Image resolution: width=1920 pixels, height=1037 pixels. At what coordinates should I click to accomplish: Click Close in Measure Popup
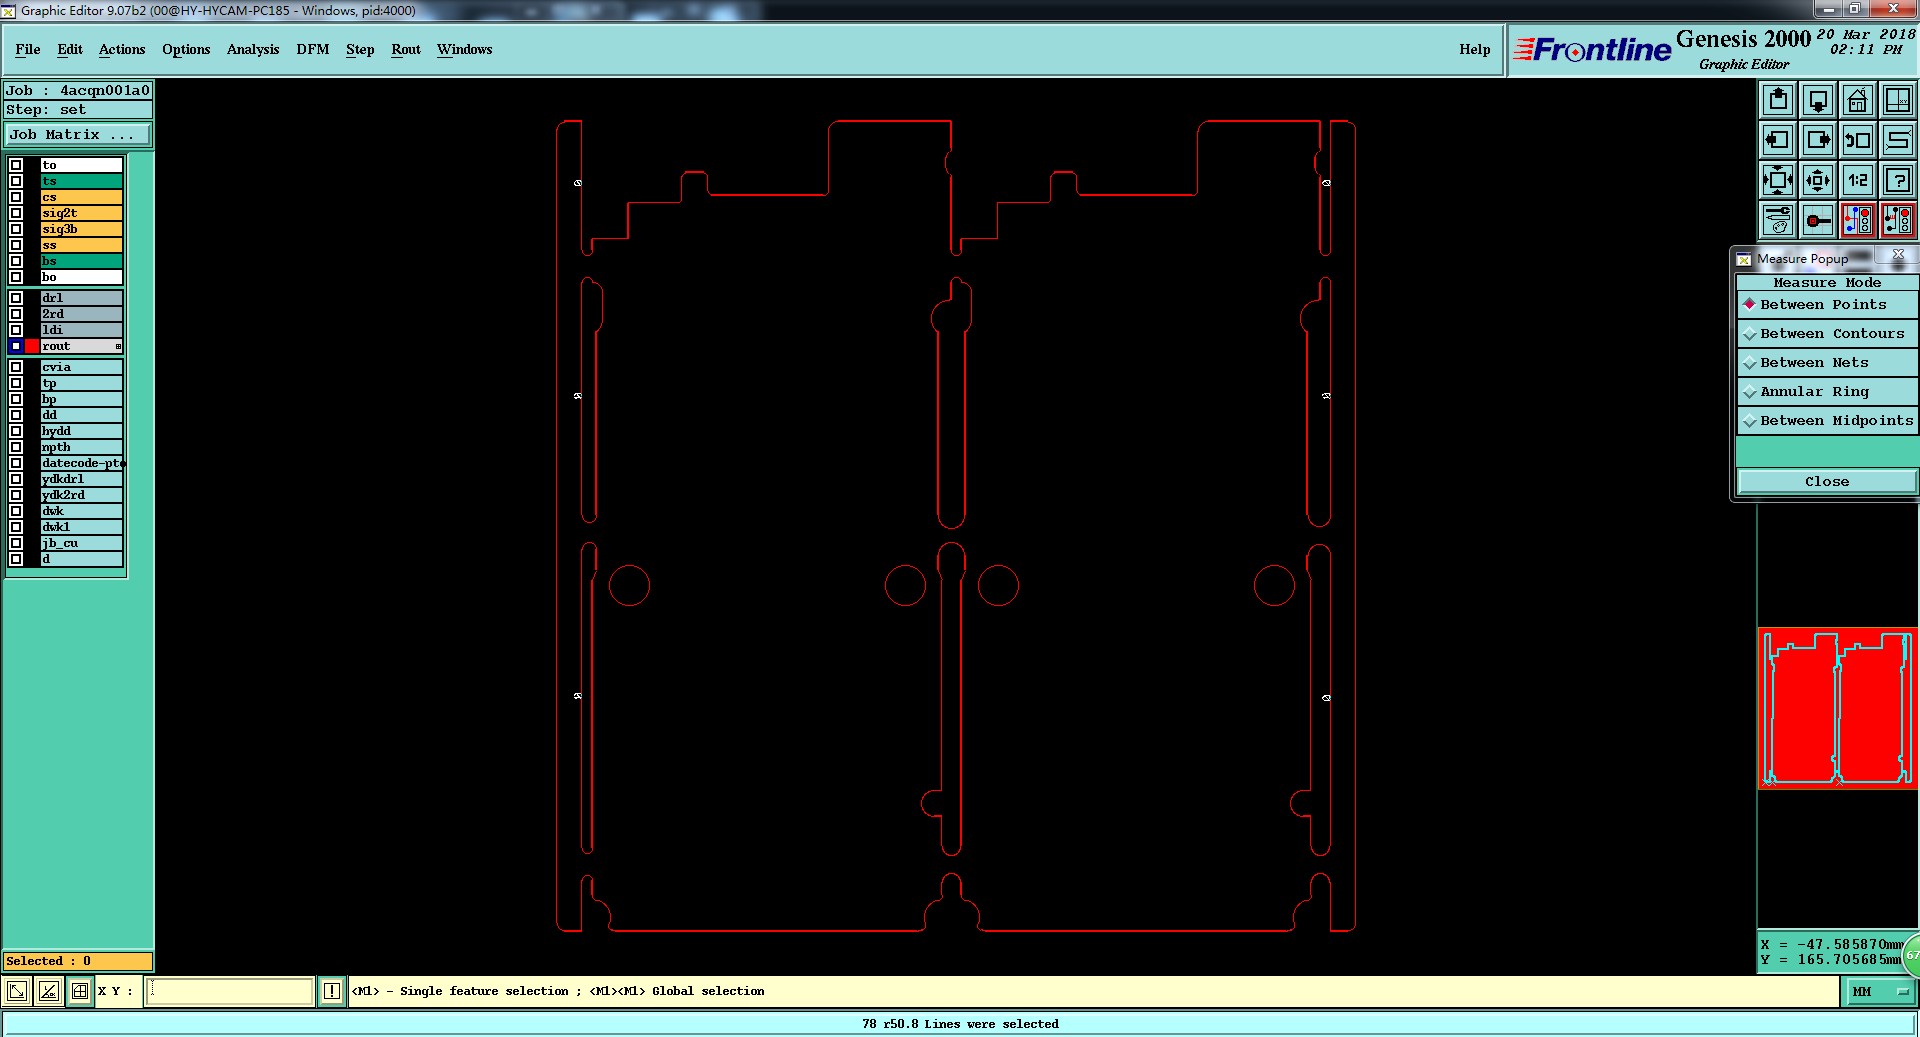pyautogui.click(x=1827, y=481)
